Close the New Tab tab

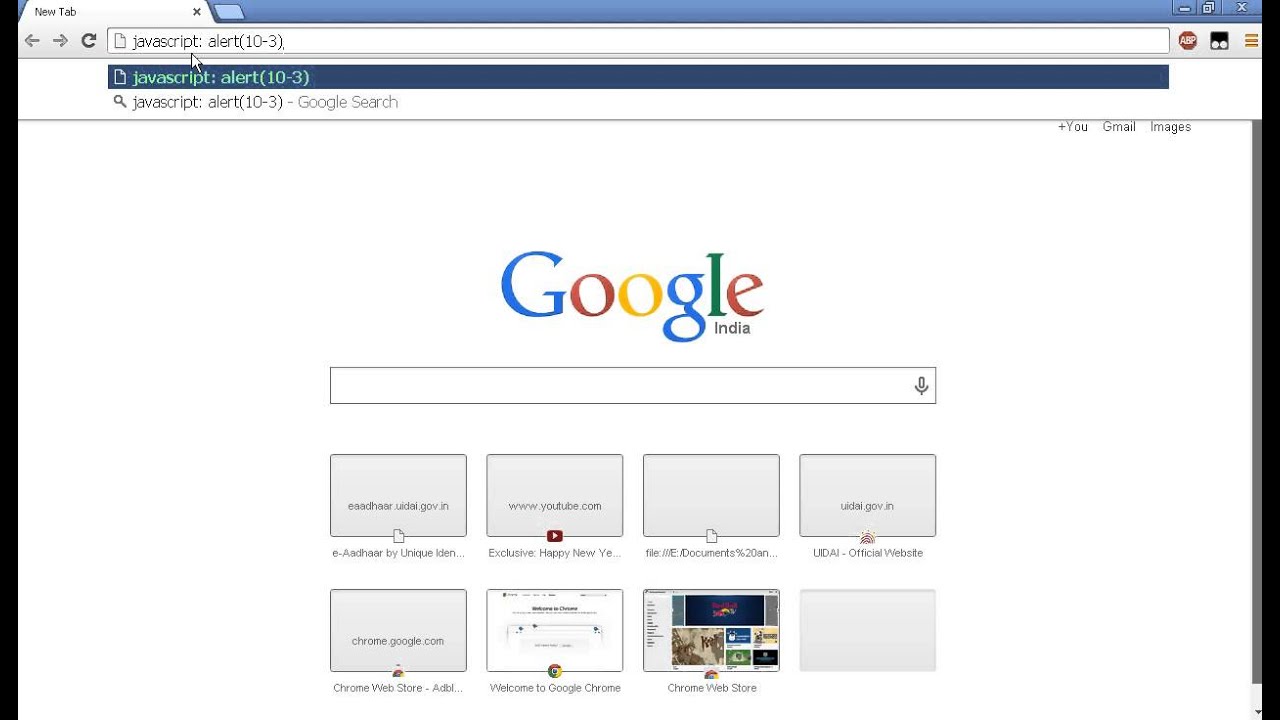click(x=197, y=12)
